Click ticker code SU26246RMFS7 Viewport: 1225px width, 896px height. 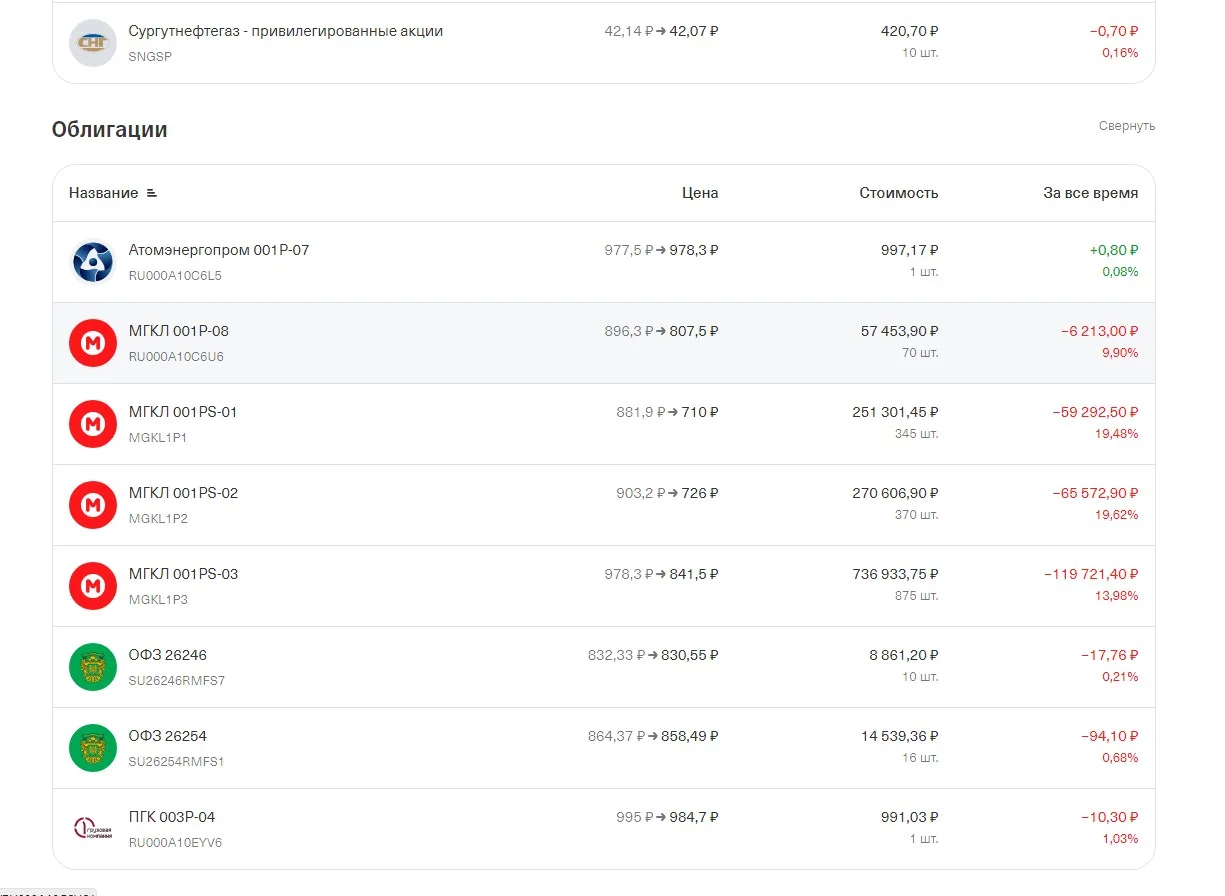(x=177, y=681)
